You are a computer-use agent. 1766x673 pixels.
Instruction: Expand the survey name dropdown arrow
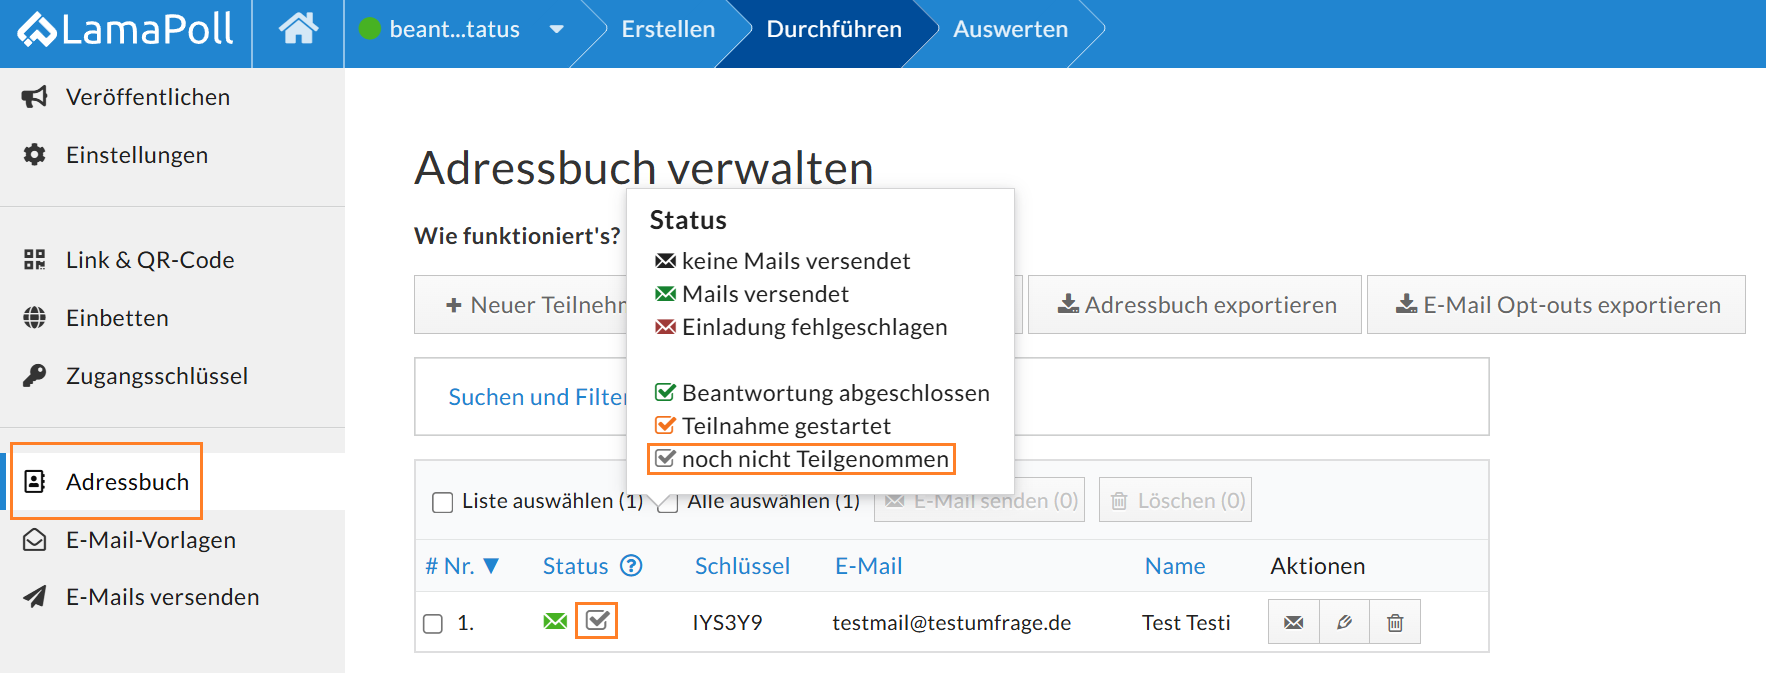click(557, 30)
